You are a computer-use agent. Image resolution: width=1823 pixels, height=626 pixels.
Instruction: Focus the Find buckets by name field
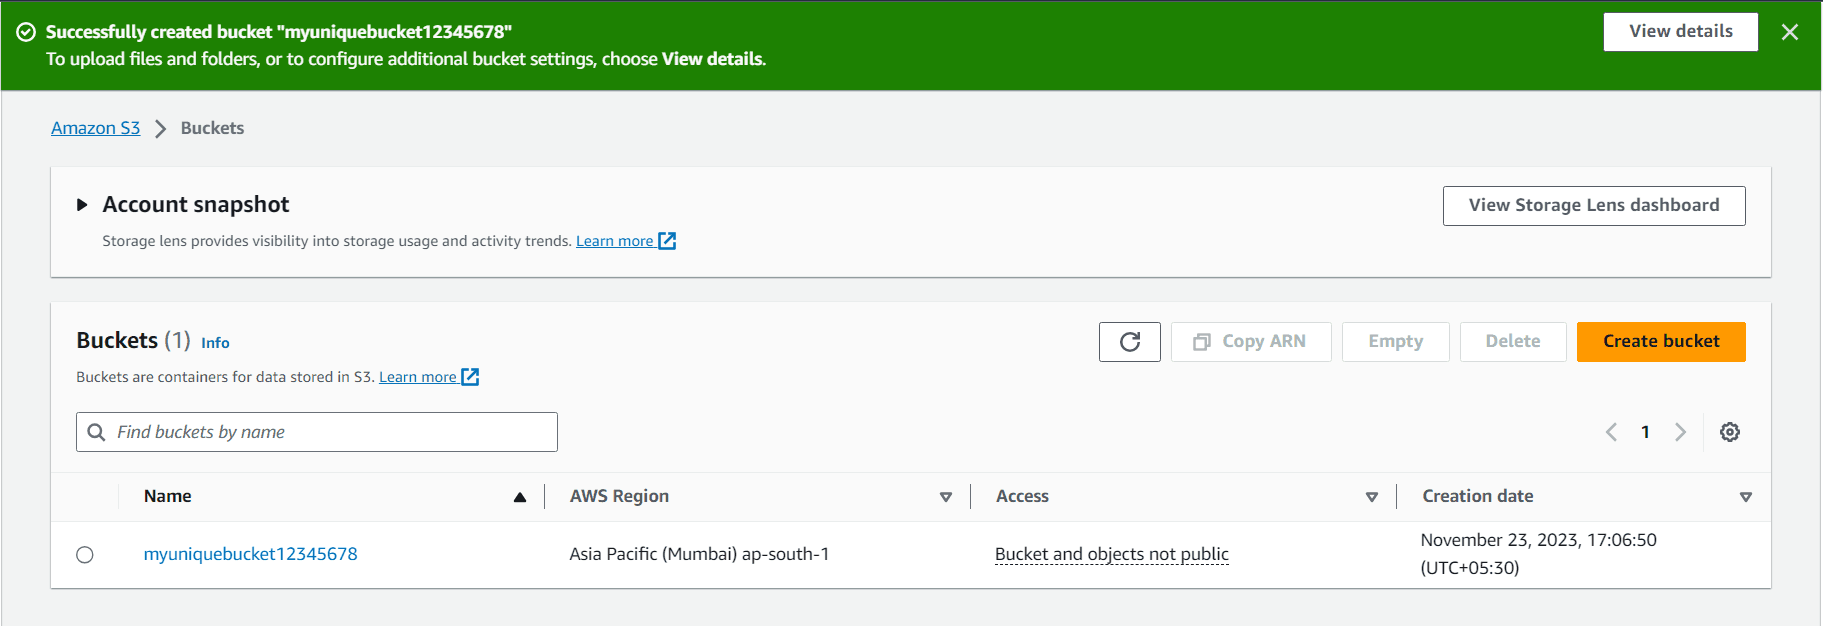[x=317, y=432]
